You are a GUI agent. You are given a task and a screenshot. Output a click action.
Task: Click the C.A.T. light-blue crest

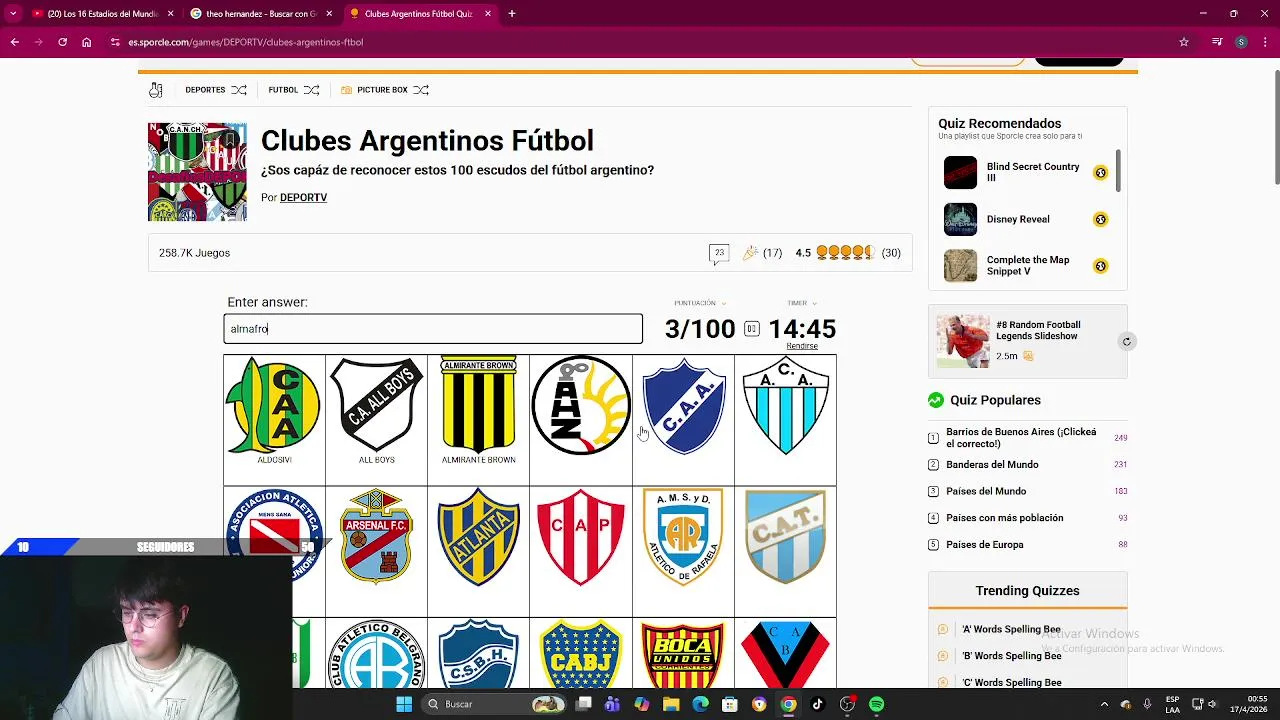click(786, 536)
